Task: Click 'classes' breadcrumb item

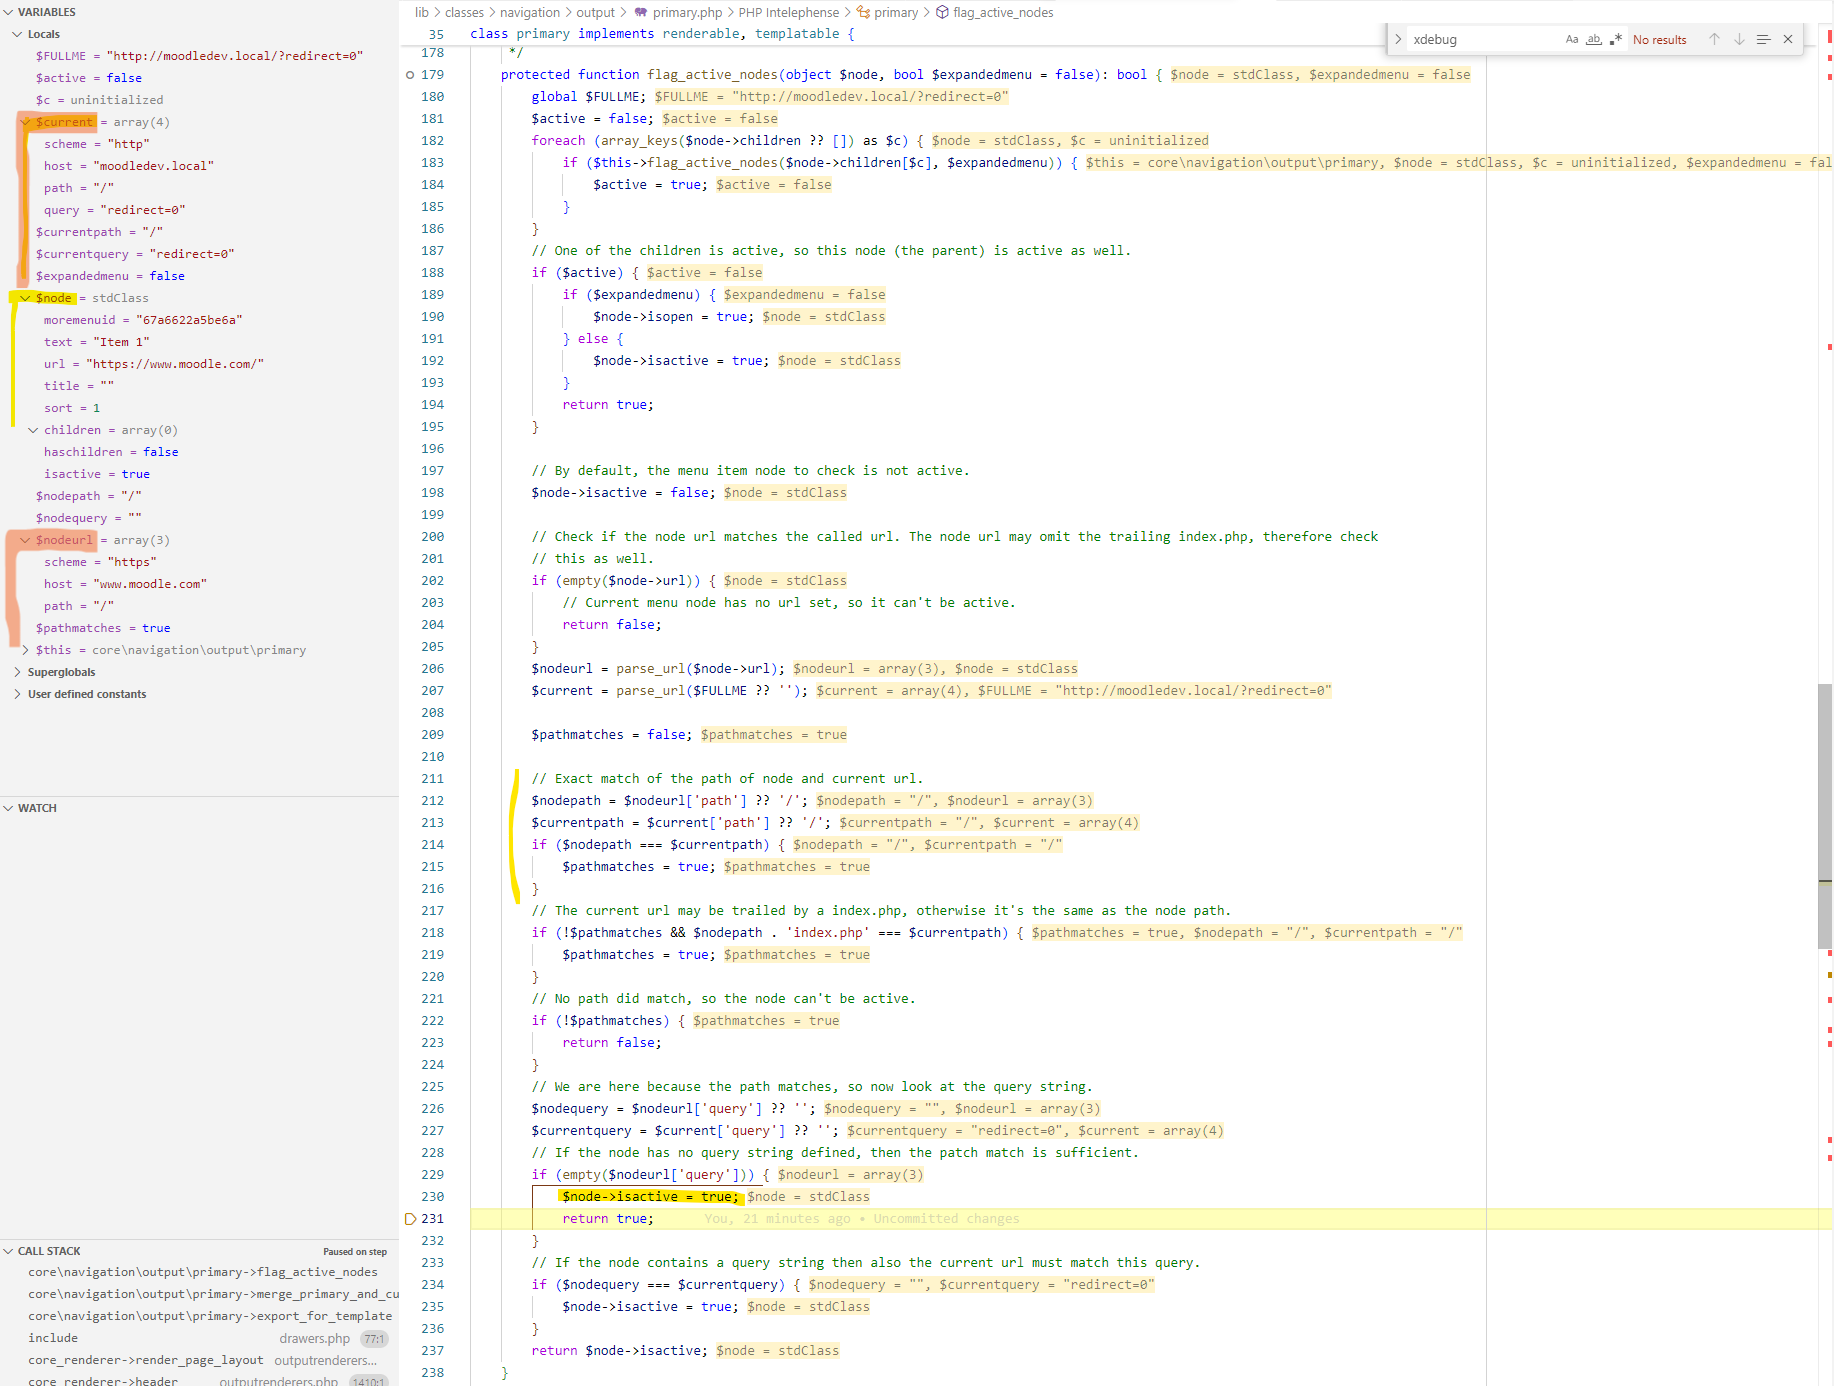Action: point(464,12)
